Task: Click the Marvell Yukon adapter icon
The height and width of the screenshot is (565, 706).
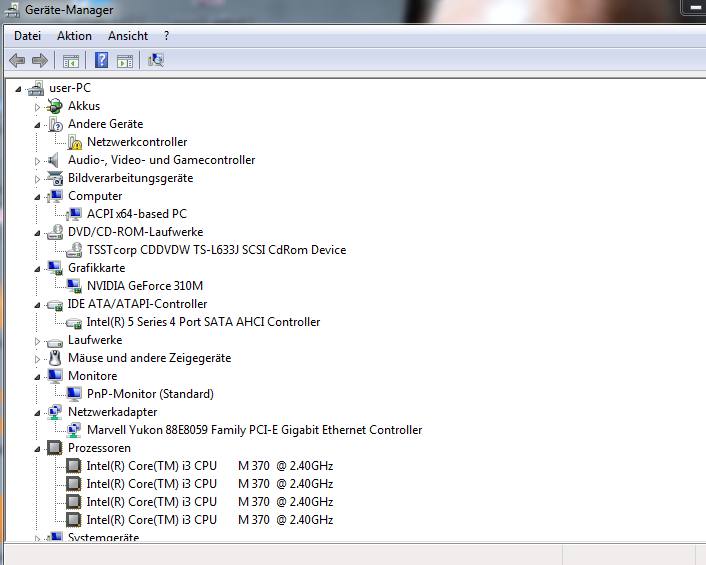Action: (74, 430)
